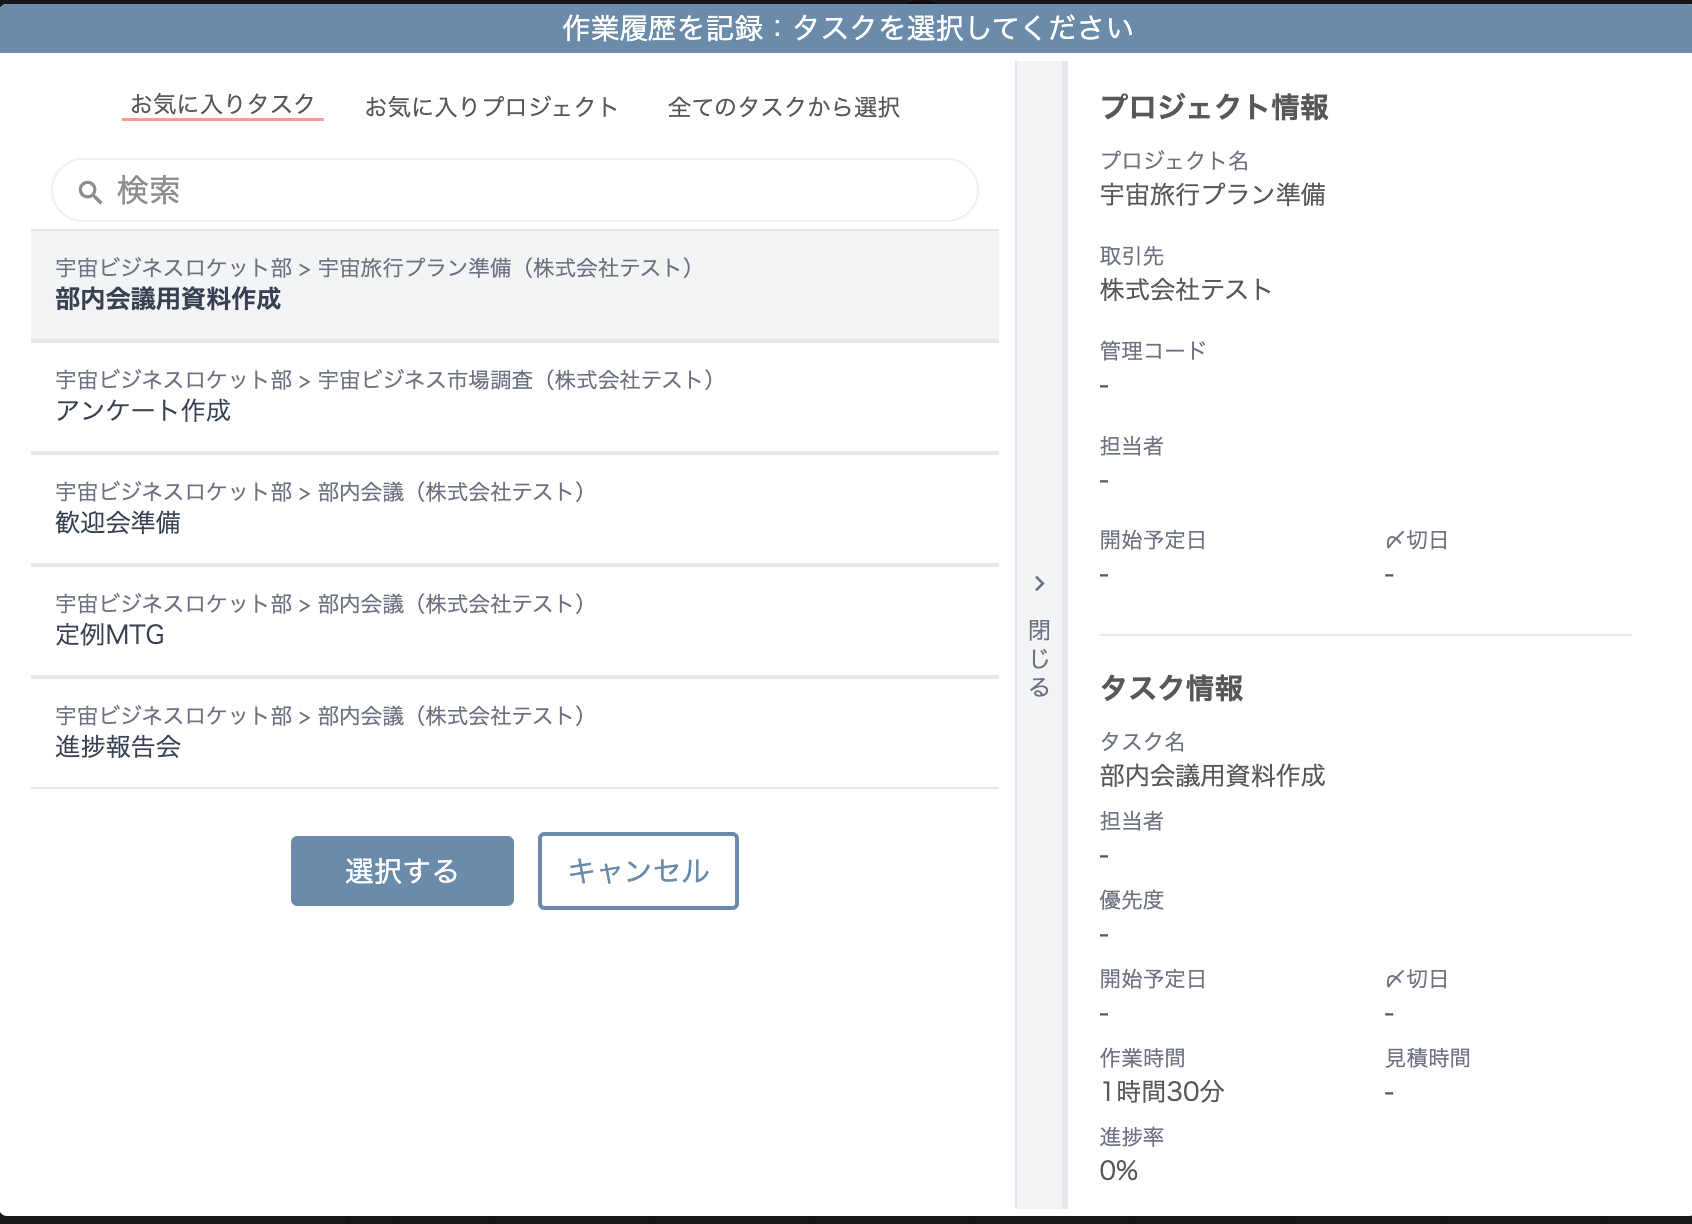Select the お気に入りタスク tab
The image size is (1692, 1224).
tap(222, 104)
